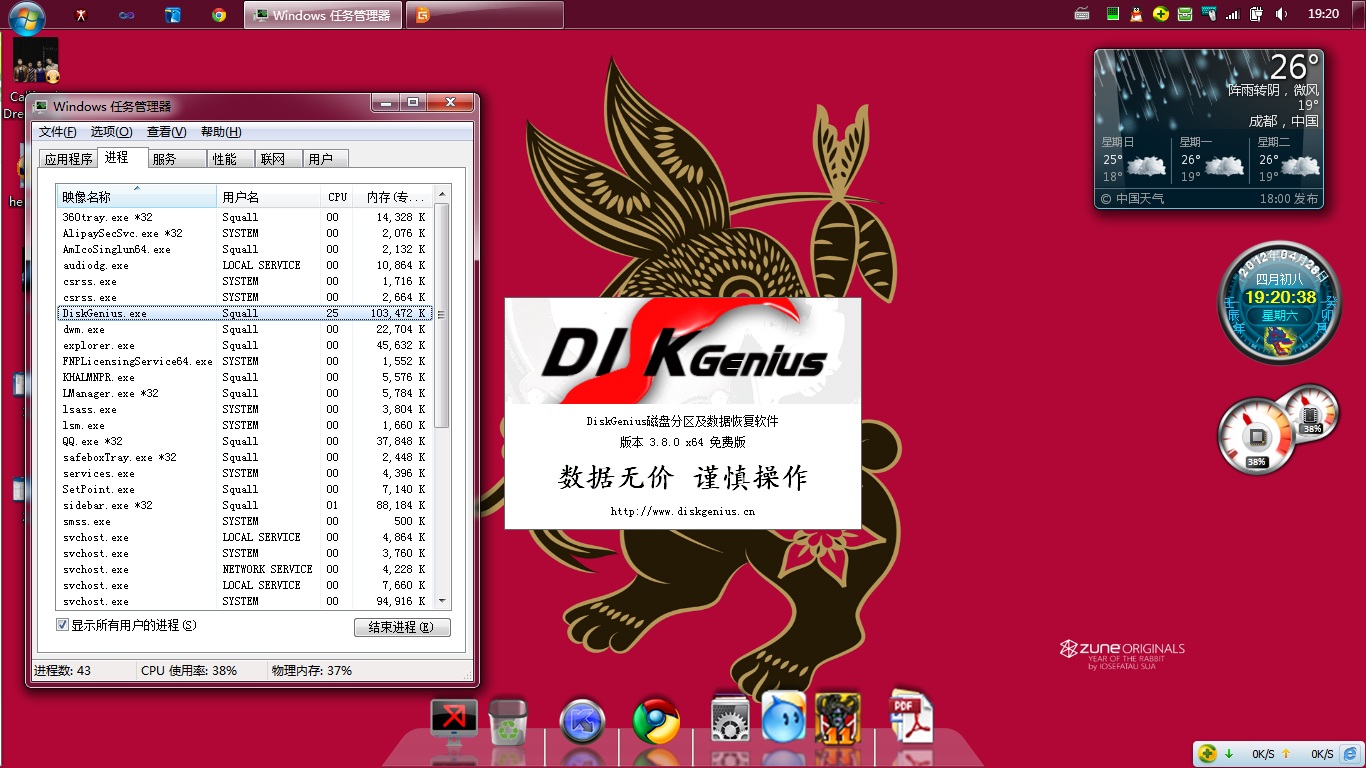Select the QQ.exe *32 process
1366x768 pixels.
point(245,441)
